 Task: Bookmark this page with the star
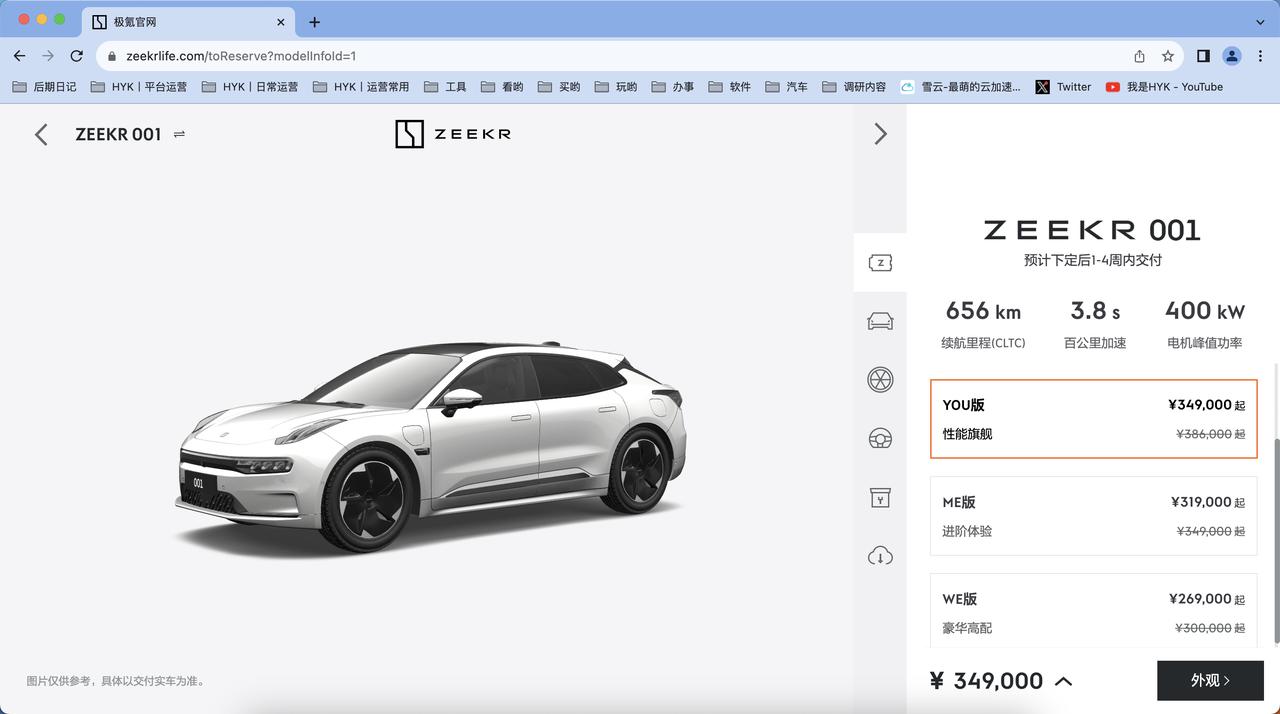click(1167, 56)
